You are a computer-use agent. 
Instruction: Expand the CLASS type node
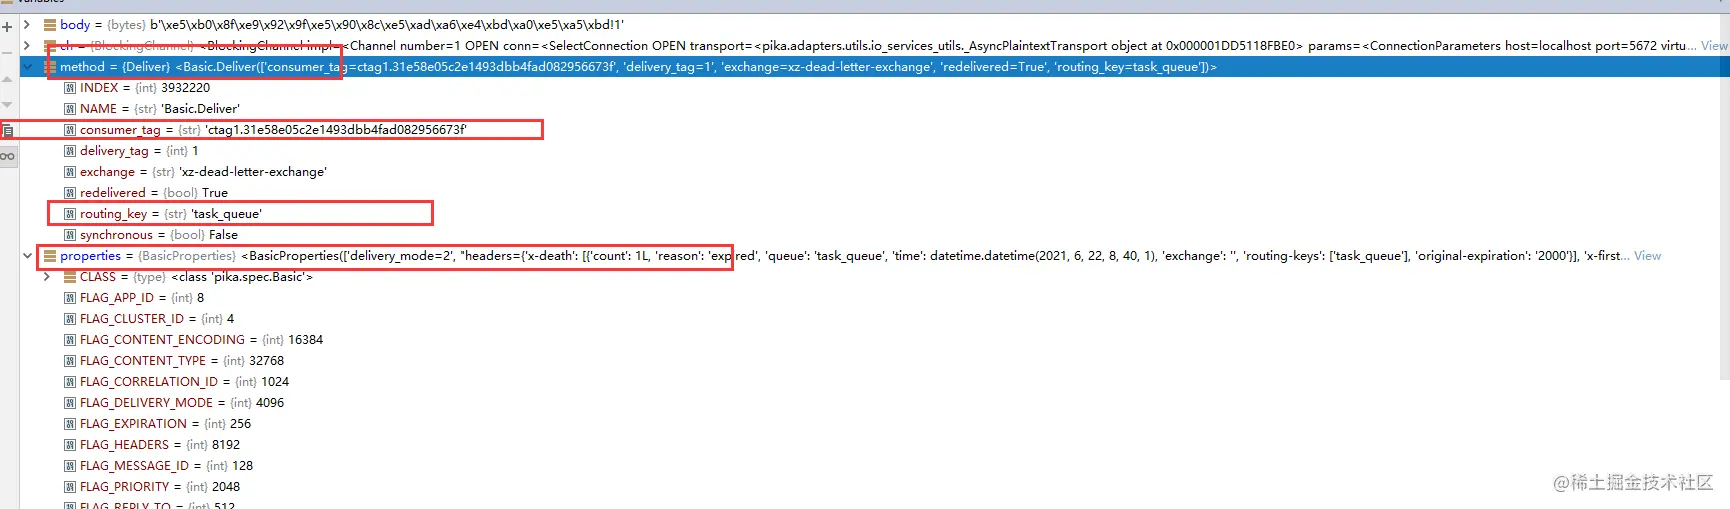(47, 277)
